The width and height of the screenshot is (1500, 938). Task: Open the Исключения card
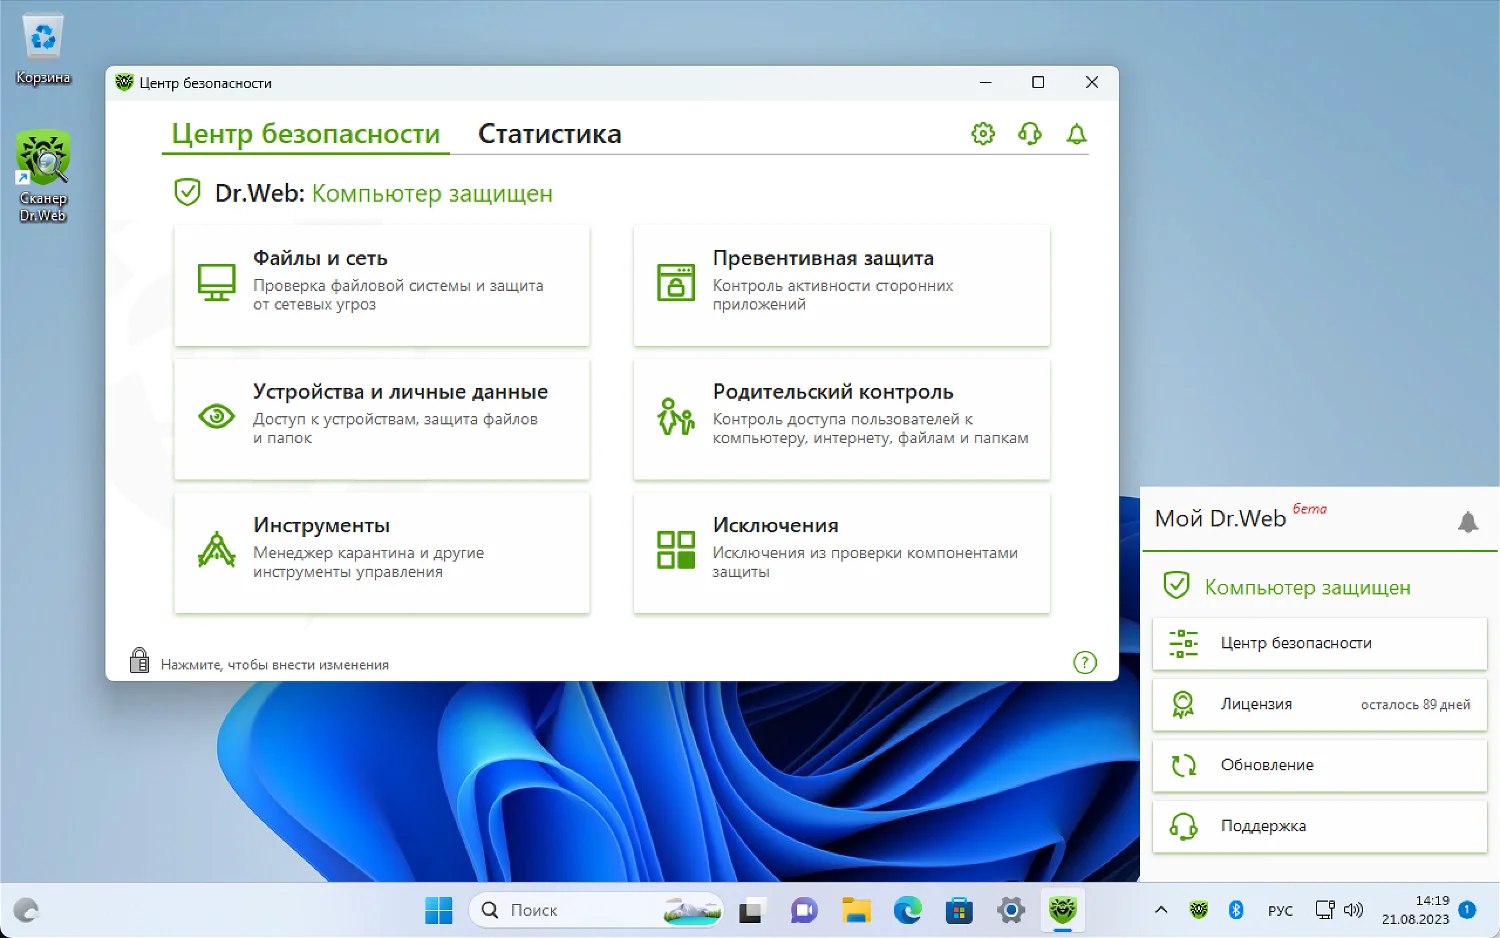(842, 552)
